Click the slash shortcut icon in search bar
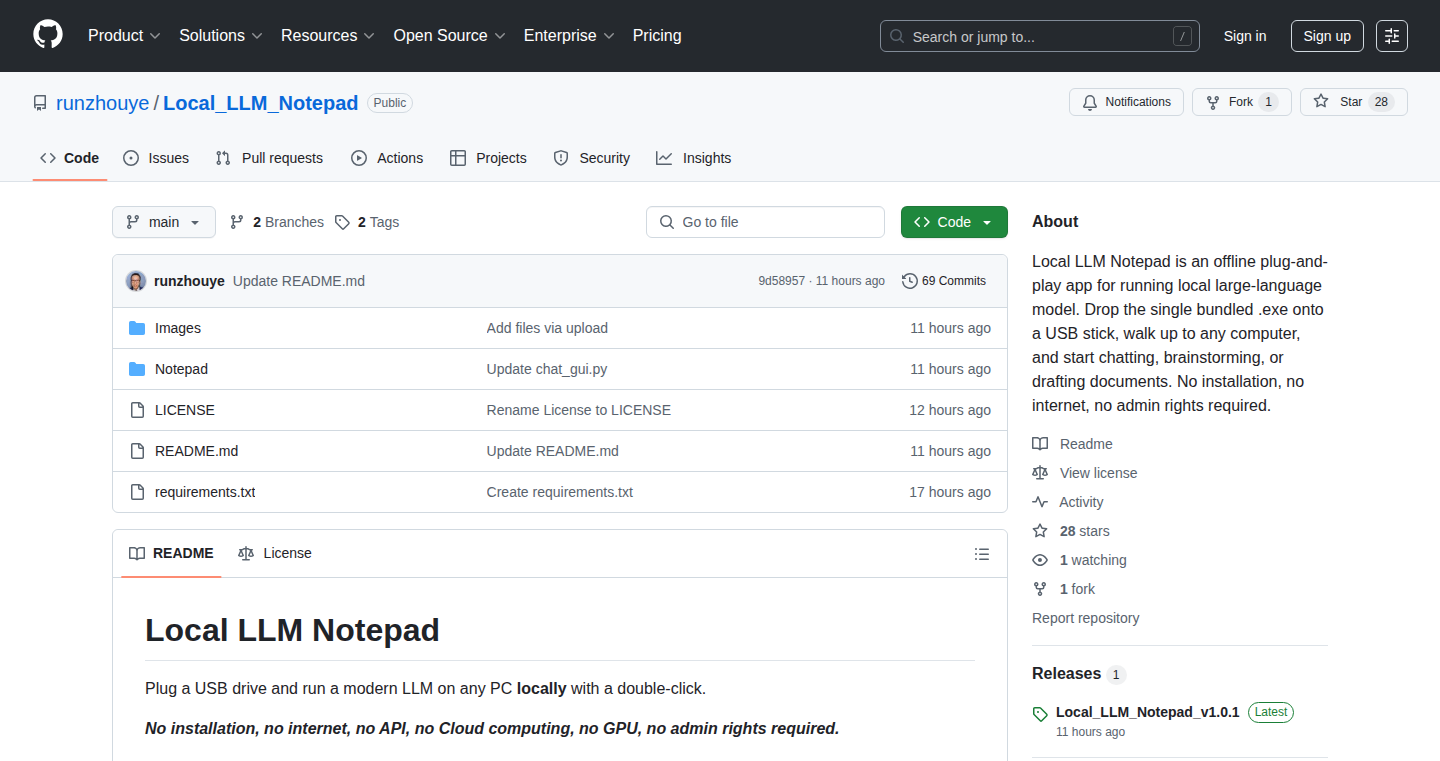Viewport: 1440px width, 761px height. point(1182,36)
